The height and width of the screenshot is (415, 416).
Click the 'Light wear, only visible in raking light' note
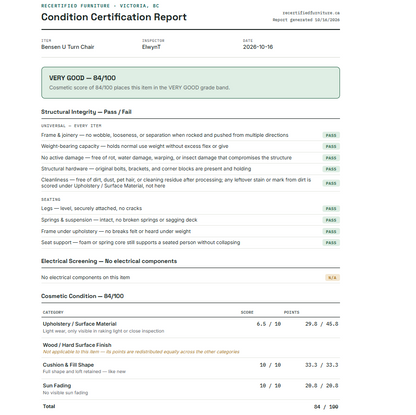(103, 331)
